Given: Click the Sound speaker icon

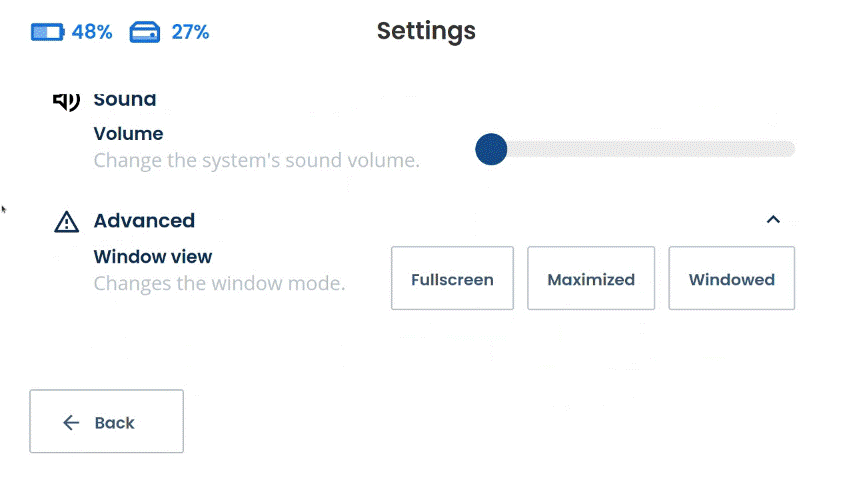Looking at the screenshot, I should (66, 101).
